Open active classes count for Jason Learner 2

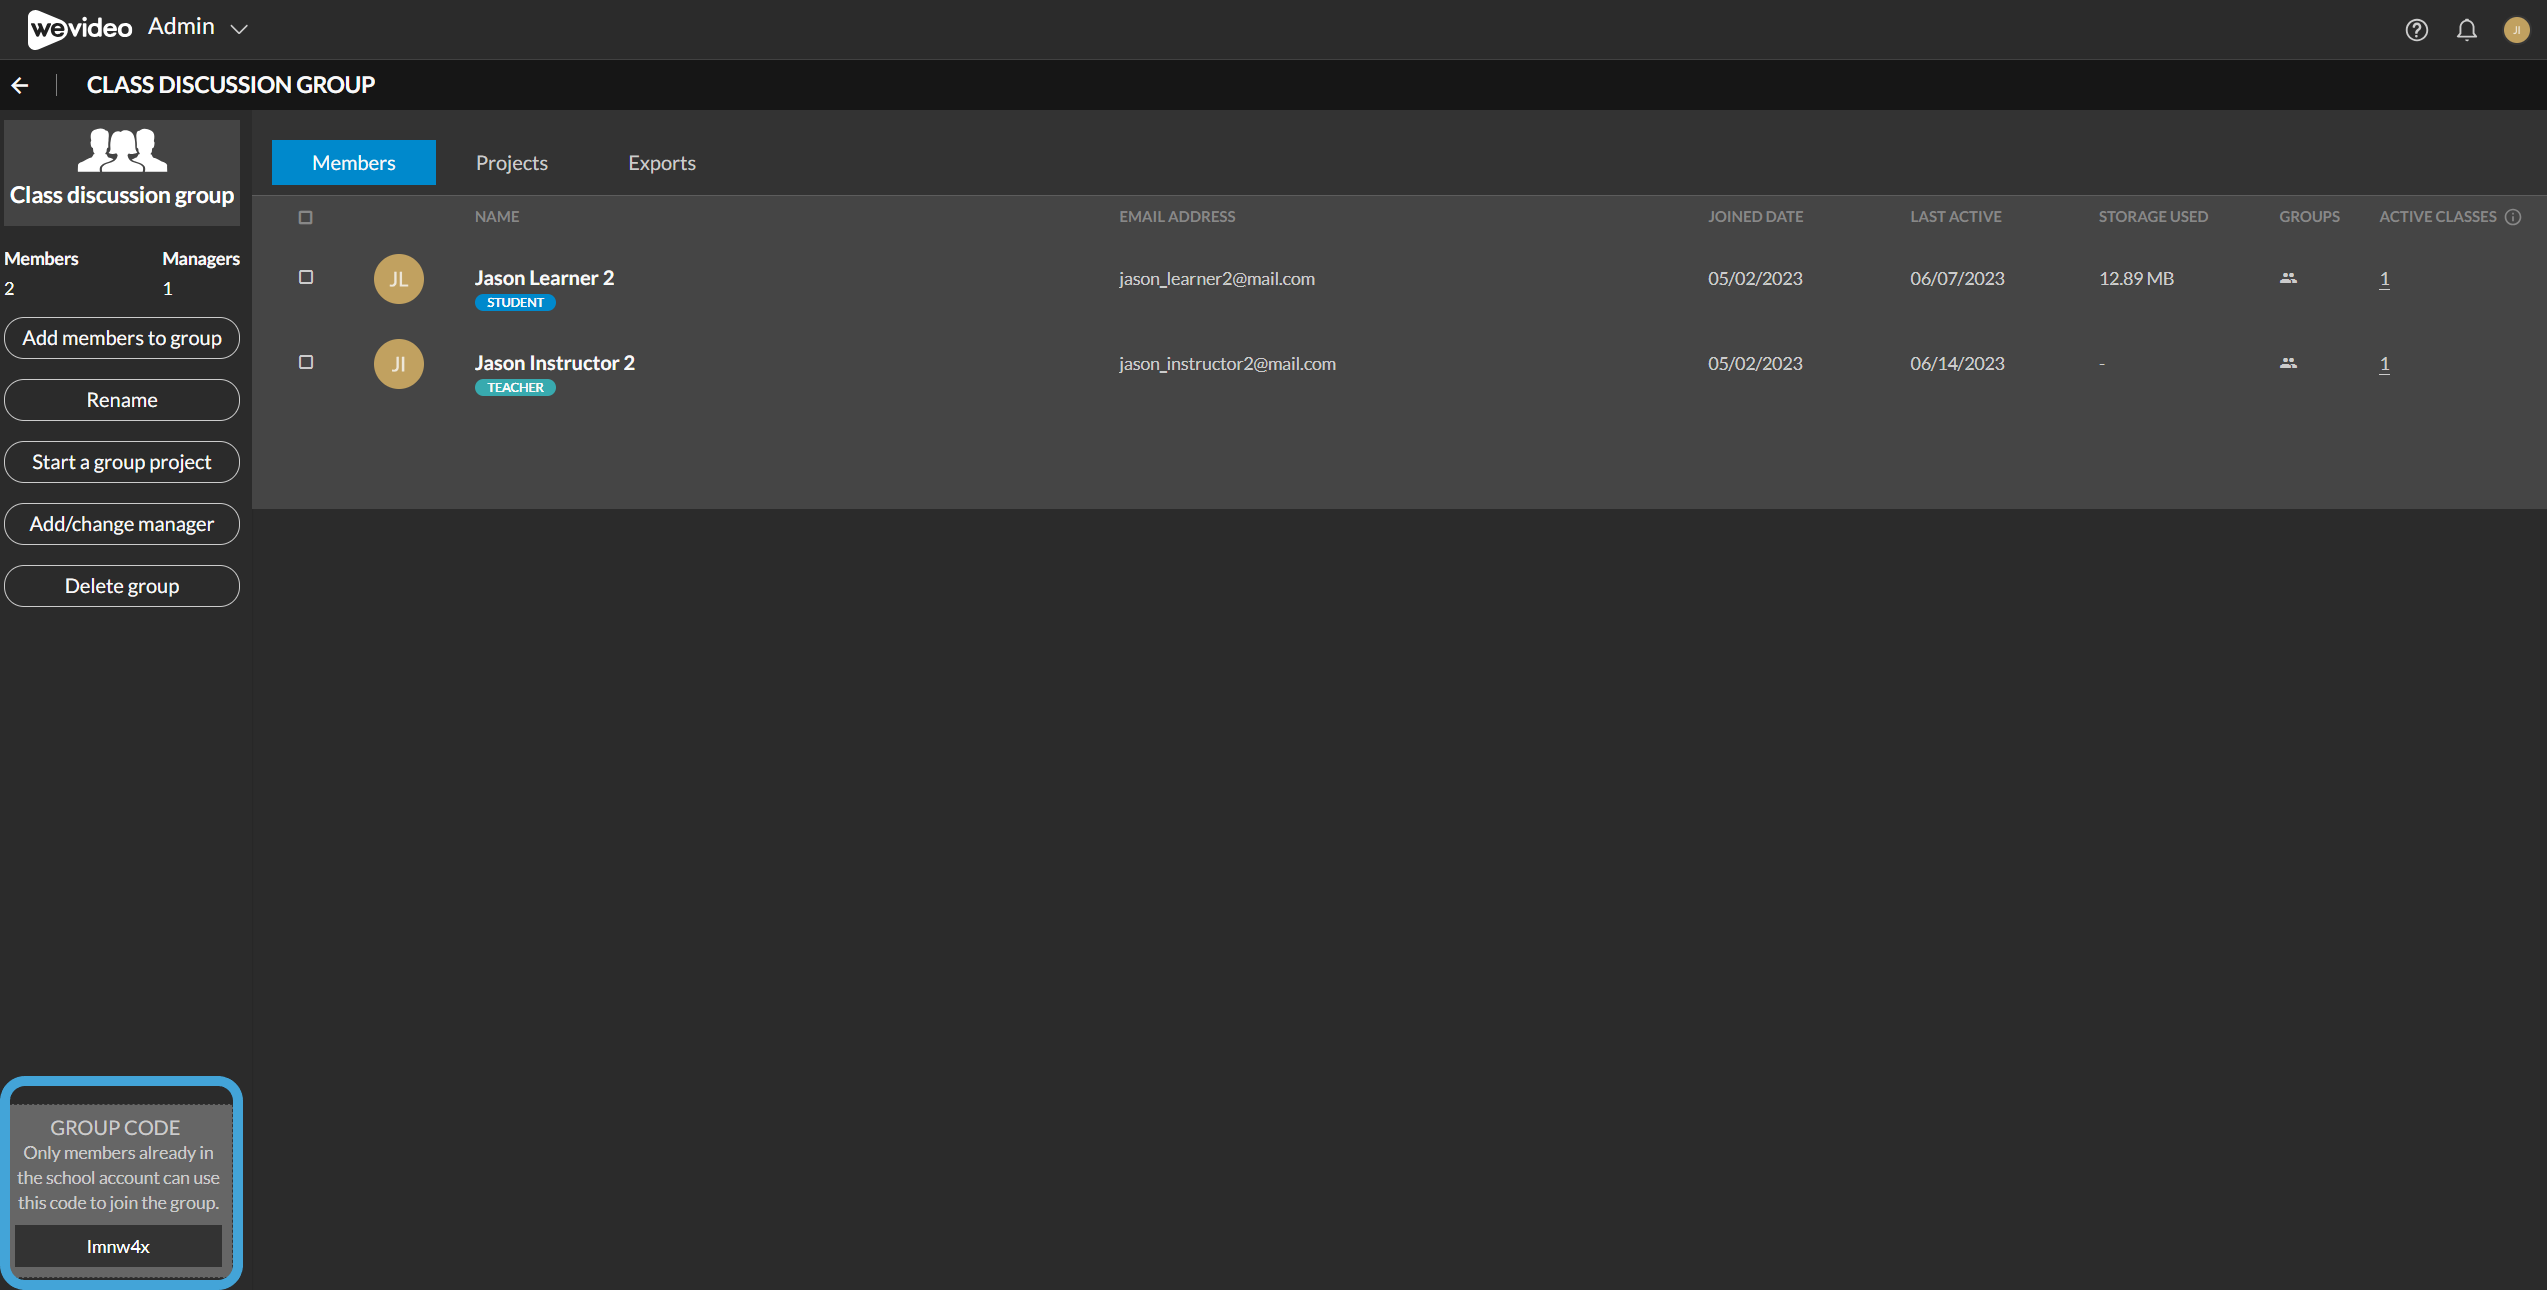tap(2384, 279)
